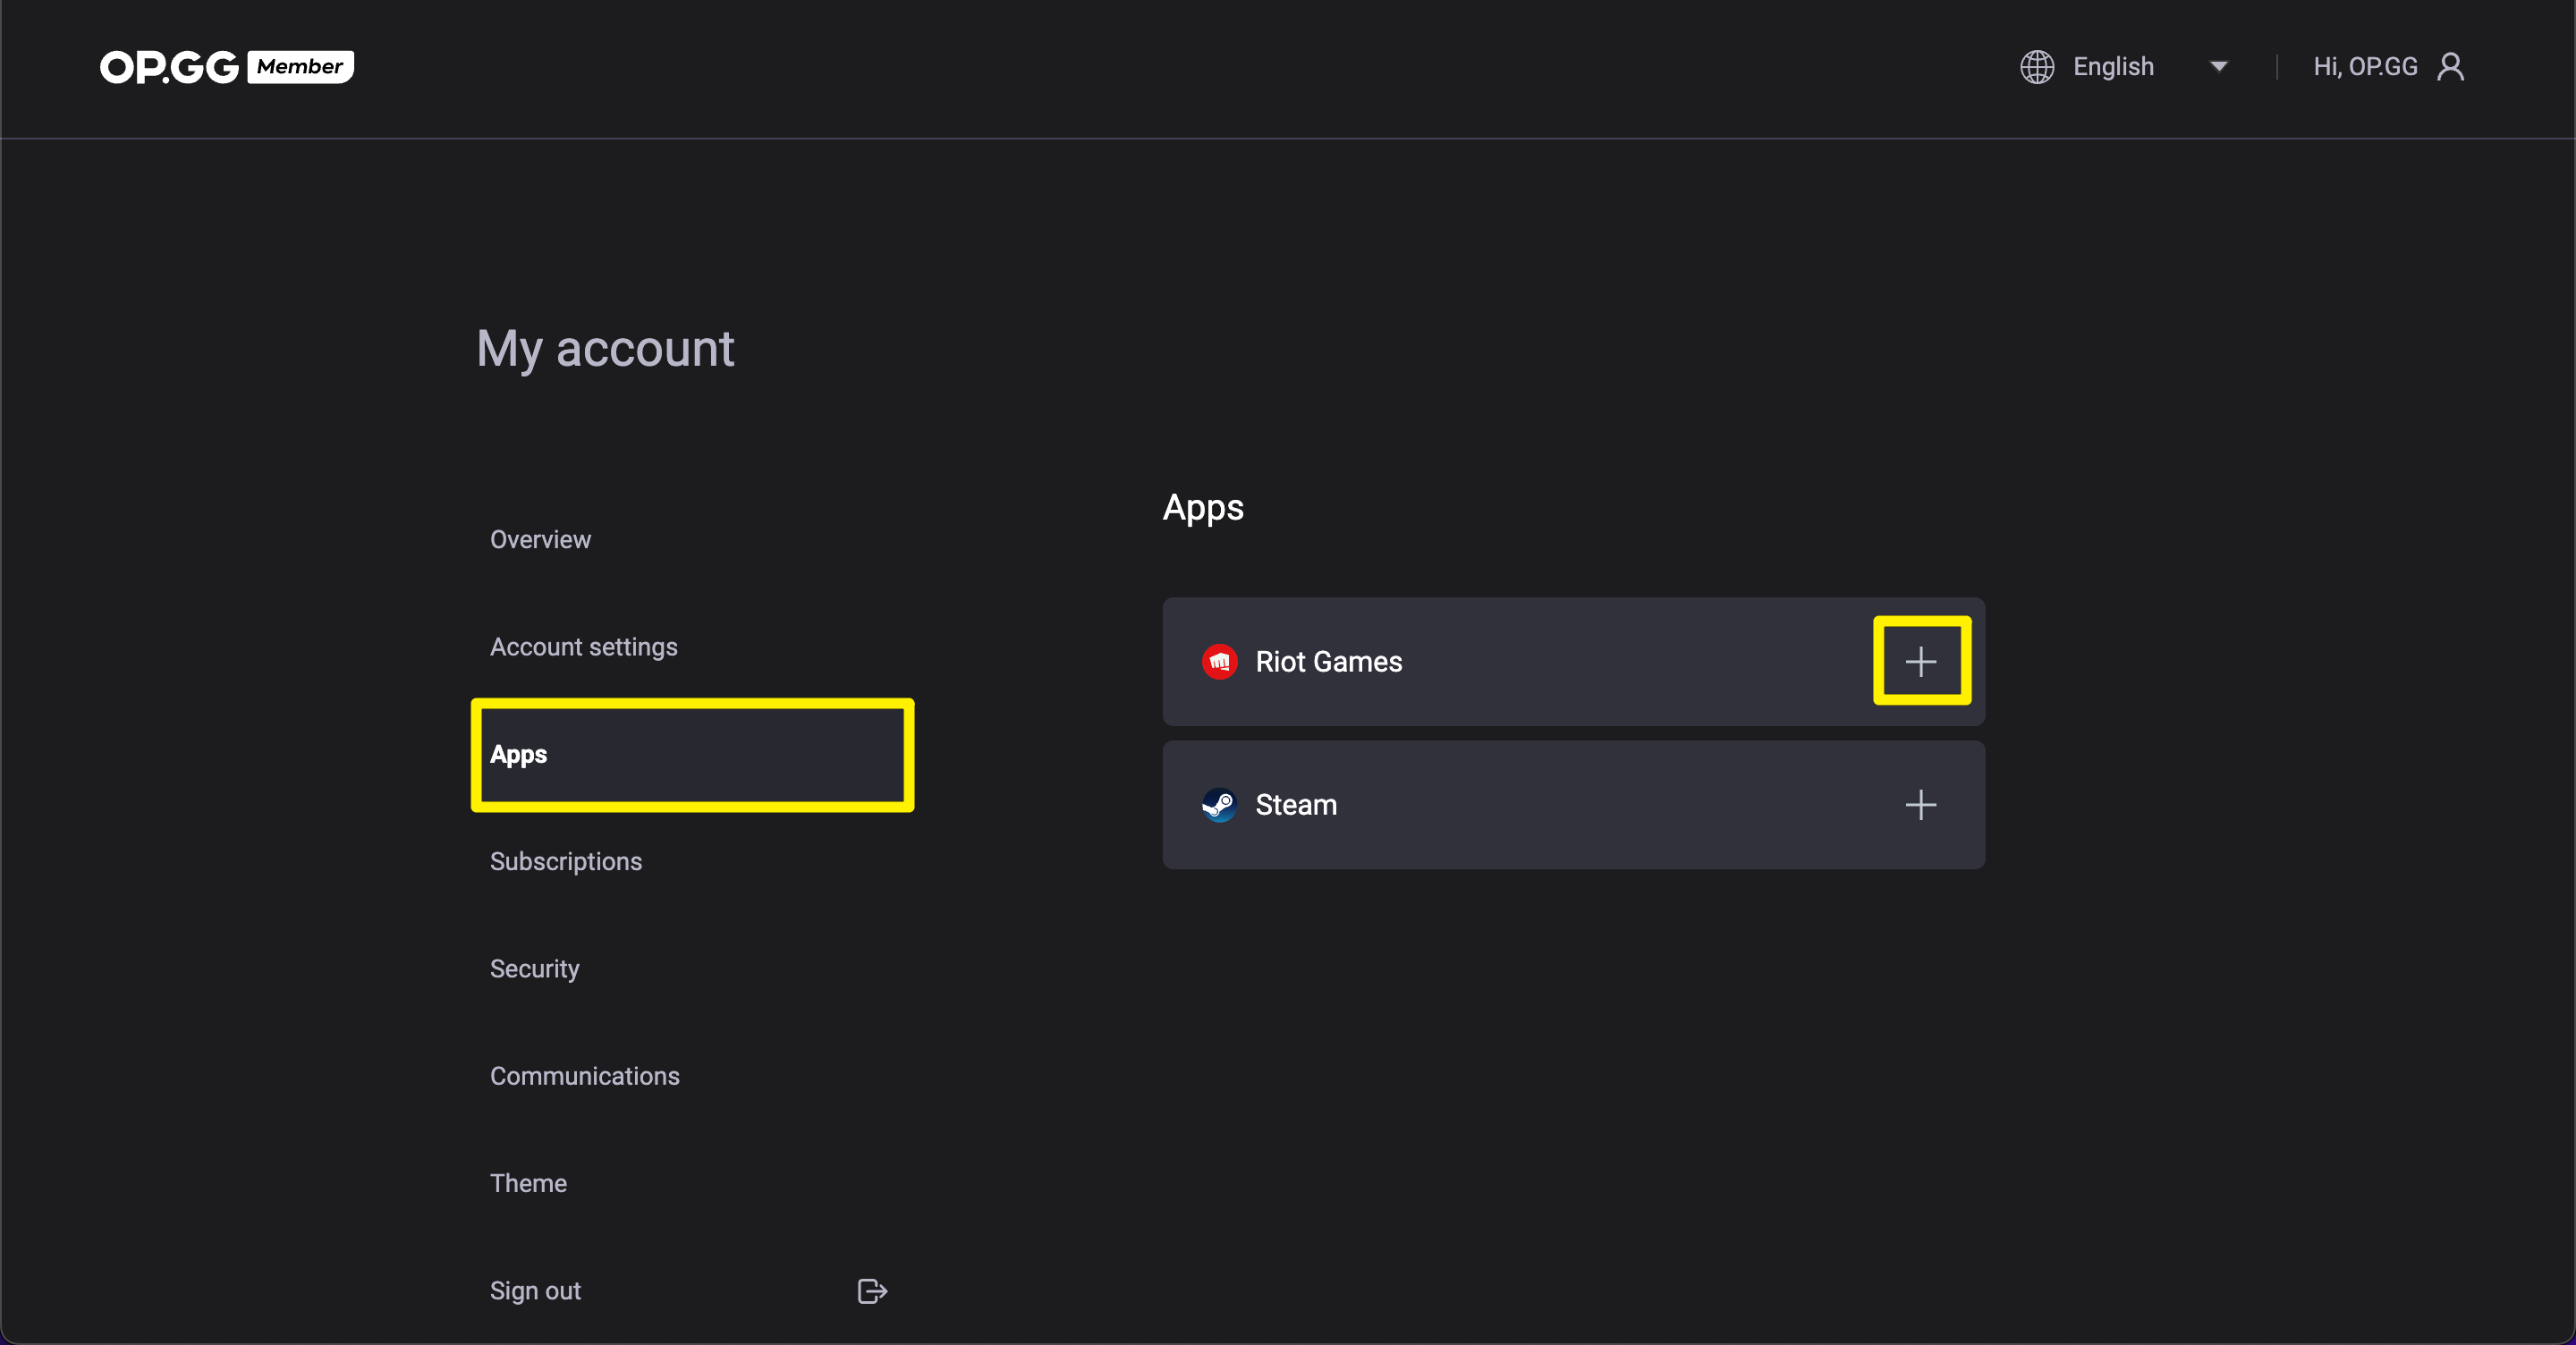
Task: Open the Theme settings
Action: [528, 1183]
